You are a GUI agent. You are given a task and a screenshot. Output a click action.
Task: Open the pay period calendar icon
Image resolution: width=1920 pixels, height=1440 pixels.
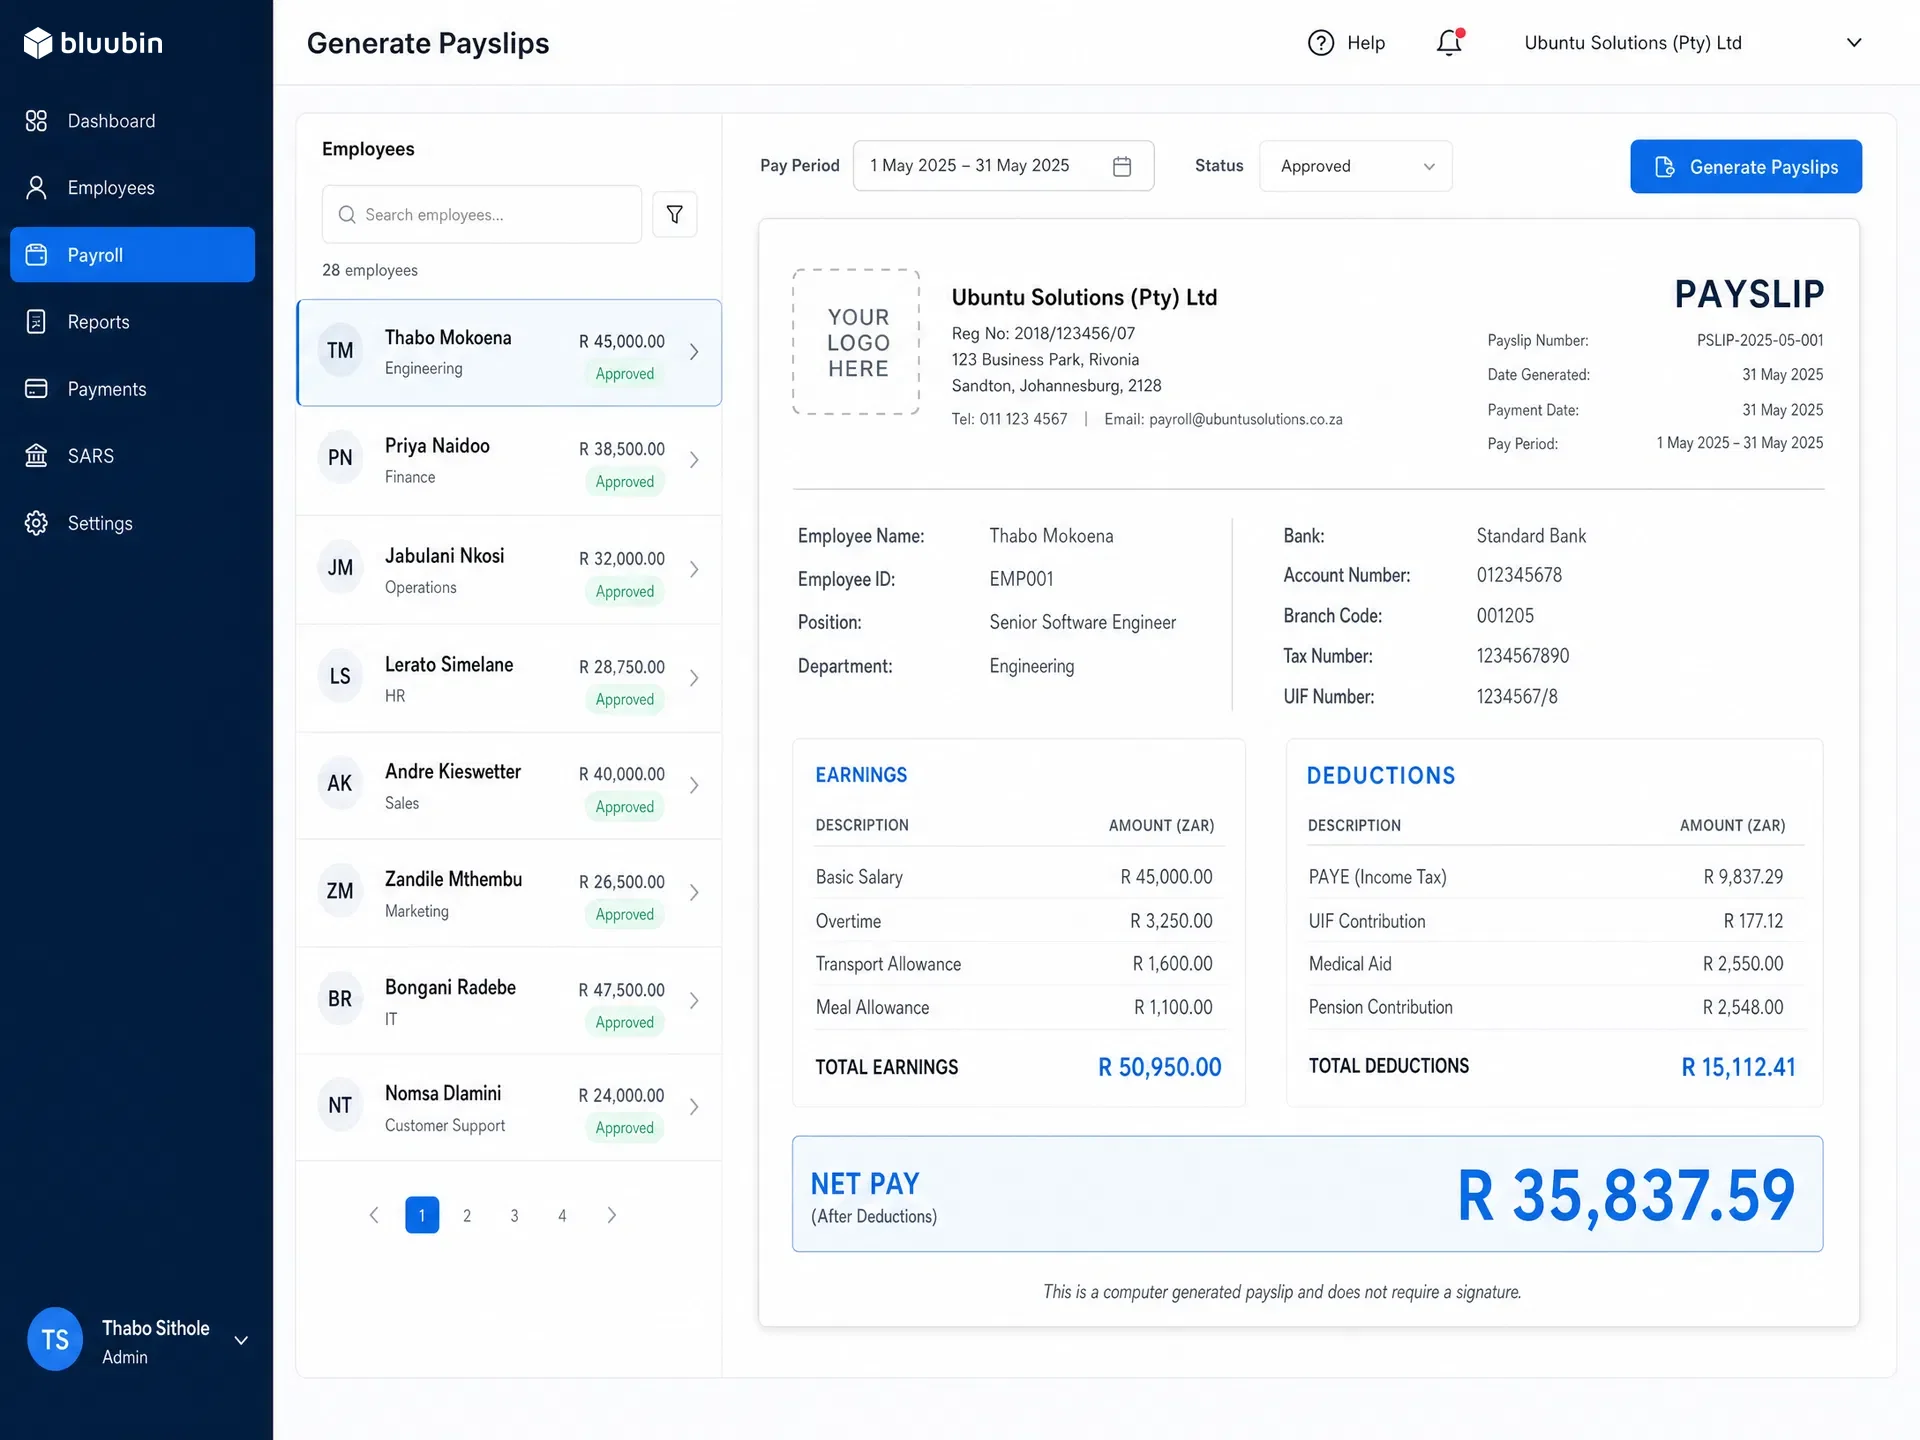pyautogui.click(x=1122, y=166)
